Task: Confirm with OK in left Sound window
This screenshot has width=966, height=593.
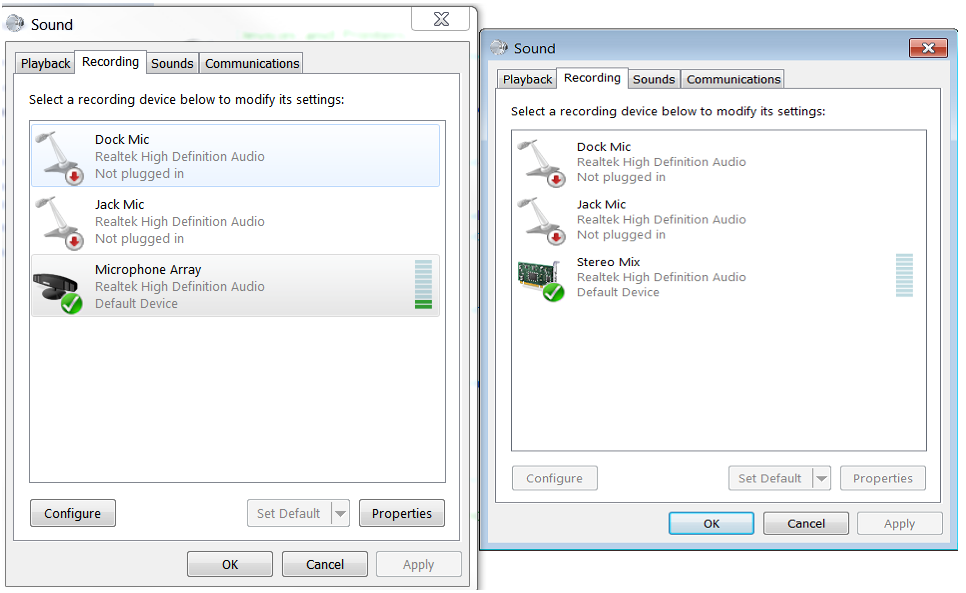Action: pyautogui.click(x=230, y=564)
